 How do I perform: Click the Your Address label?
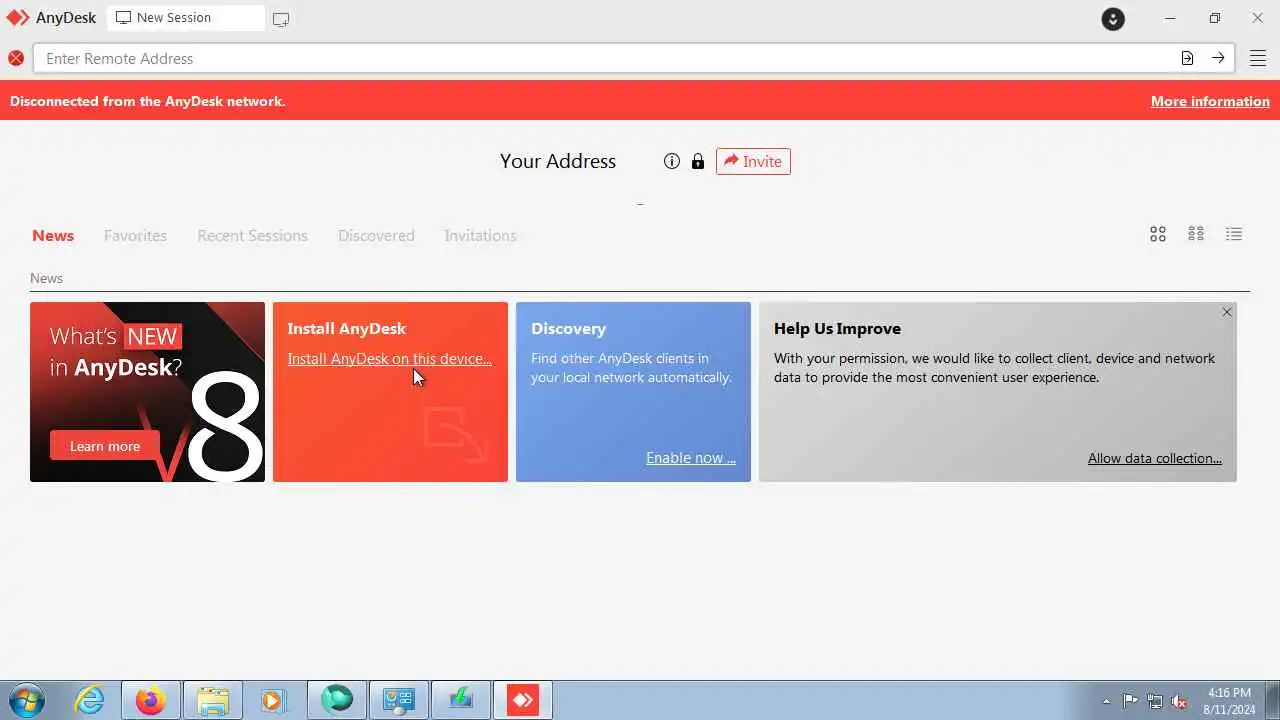point(558,161)
